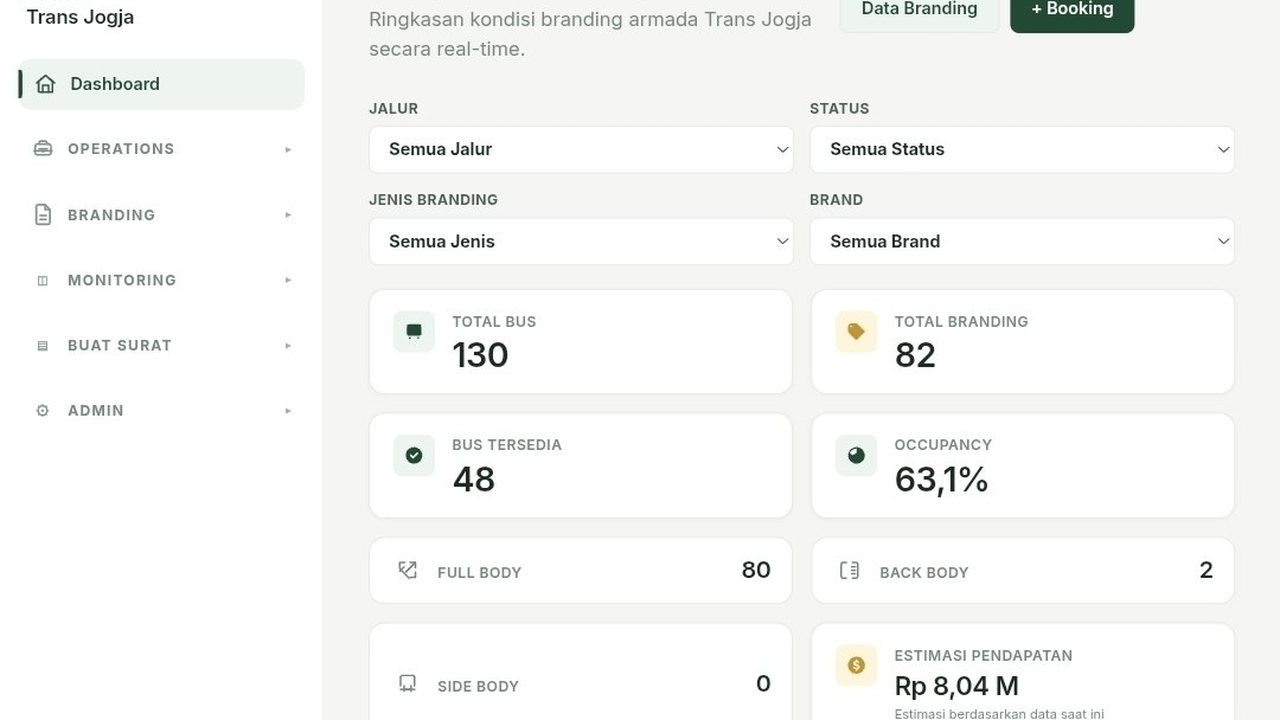Screen dimensions: 1280x720
Task: Open the Semua Status dropdown
Action: tap(1022, 149)
